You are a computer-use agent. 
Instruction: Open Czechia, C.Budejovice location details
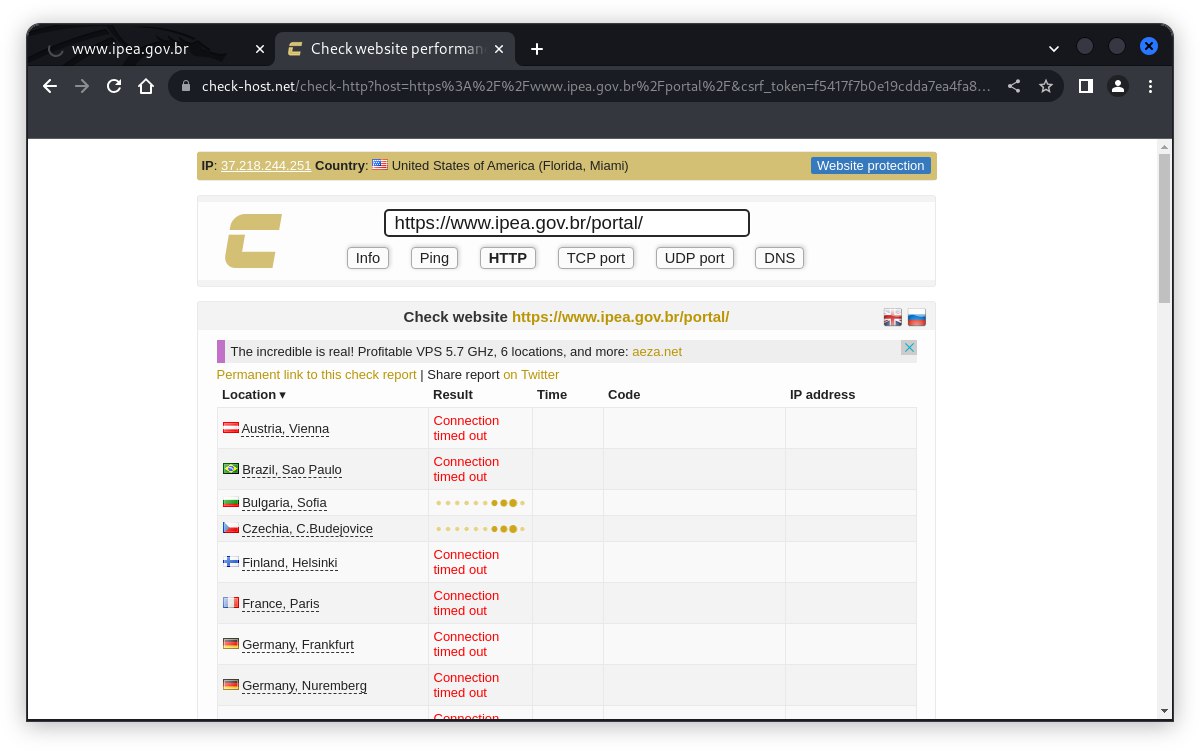point(307,529)
